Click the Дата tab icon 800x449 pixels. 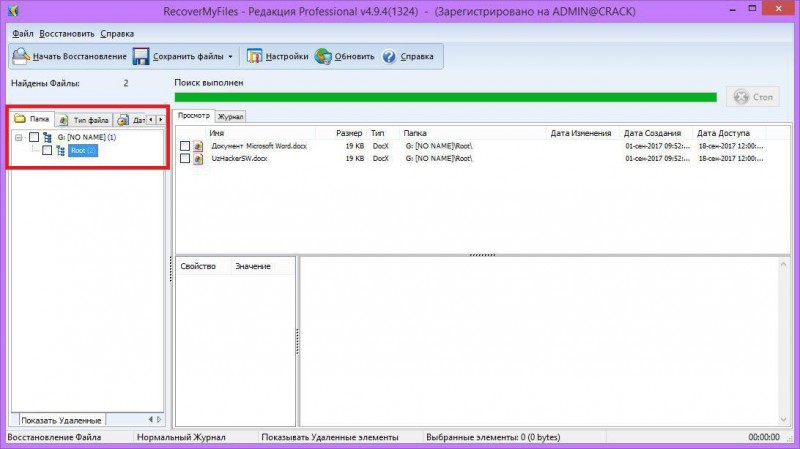click(x=123, y=120)
